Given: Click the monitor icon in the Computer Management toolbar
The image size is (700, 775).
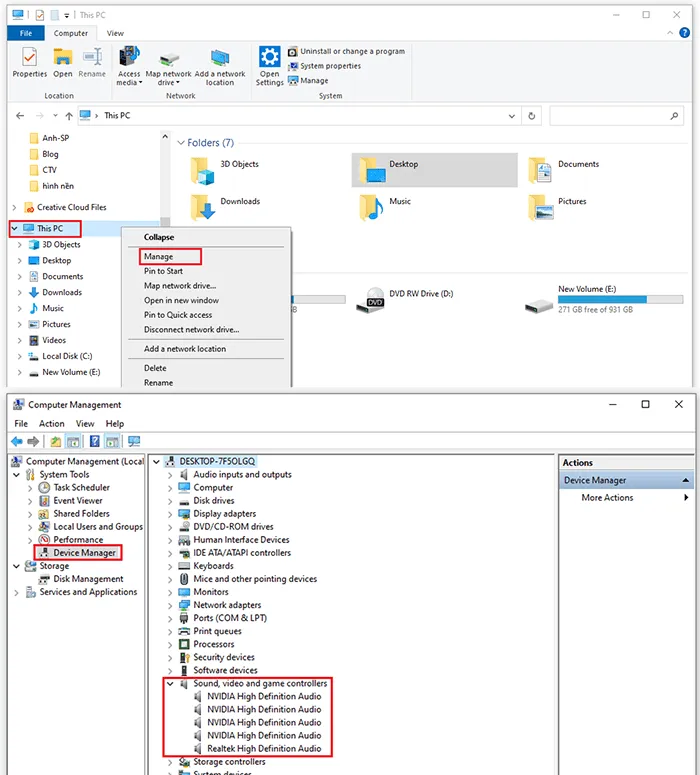Looking at the screenshot, I should pyautogui.click(x=134, y=441).
